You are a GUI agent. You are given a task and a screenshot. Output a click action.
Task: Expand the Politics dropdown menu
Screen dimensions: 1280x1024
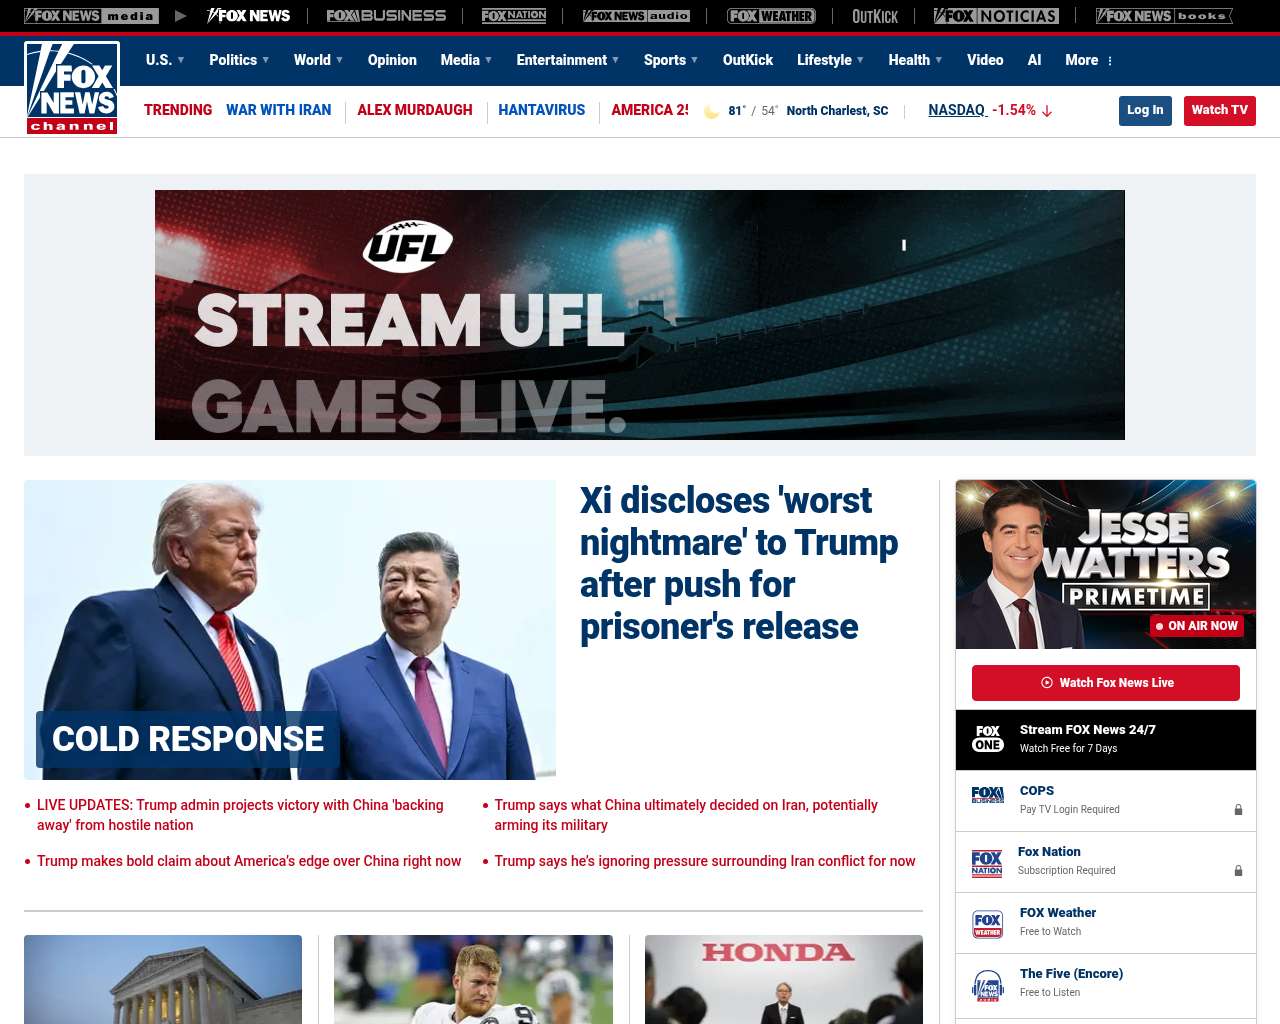(x=239, y=60)
